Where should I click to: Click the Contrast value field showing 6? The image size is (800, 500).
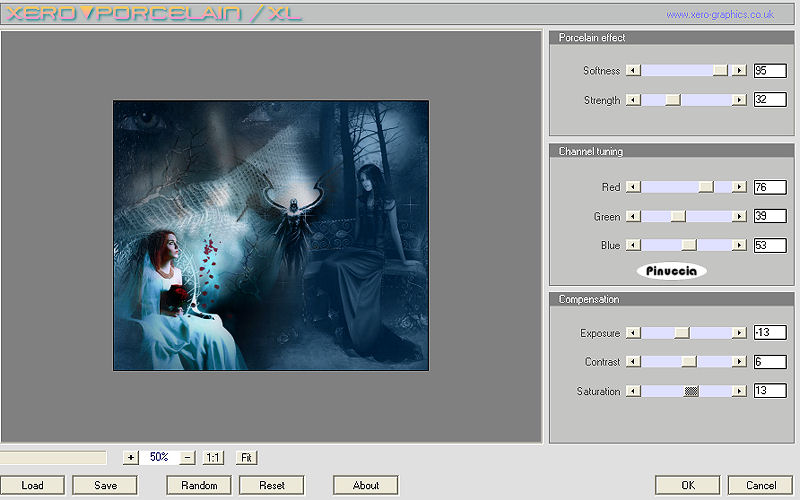click(770, 362)
